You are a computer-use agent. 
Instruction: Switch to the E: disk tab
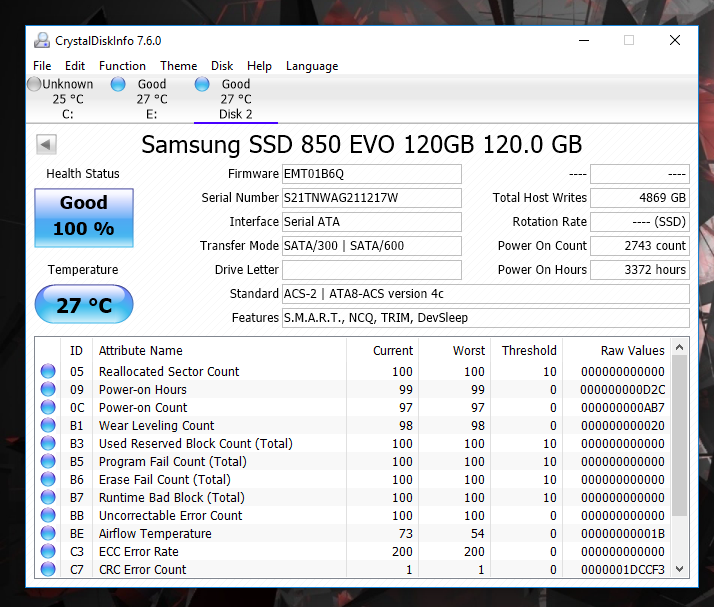[x=152, y=99]
